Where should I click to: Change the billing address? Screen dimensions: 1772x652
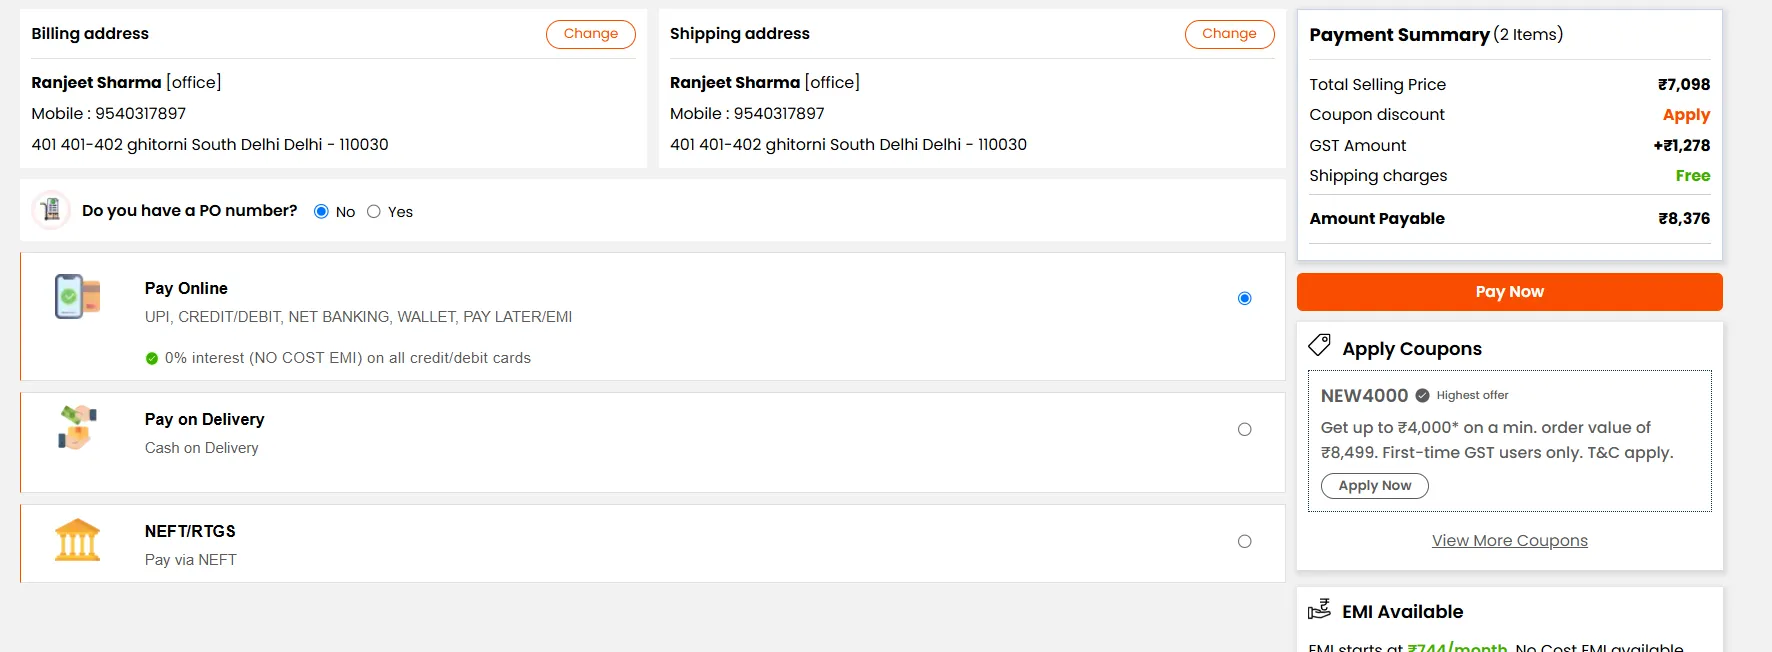click(590, 34)
